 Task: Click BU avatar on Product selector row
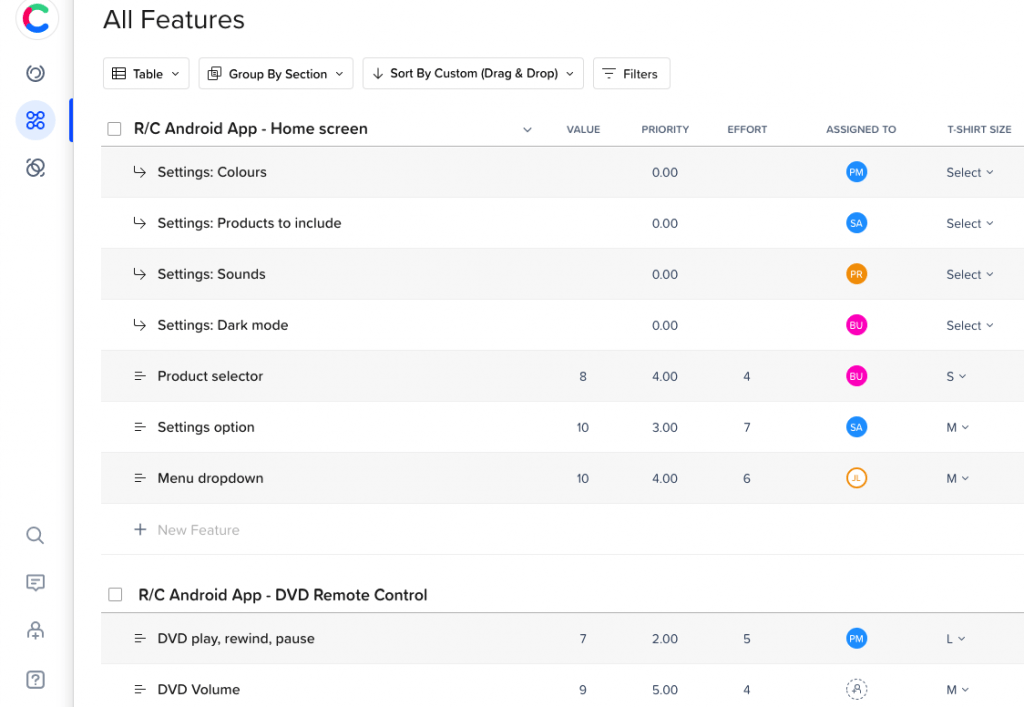pyautogui.click(x=856, y=376)
